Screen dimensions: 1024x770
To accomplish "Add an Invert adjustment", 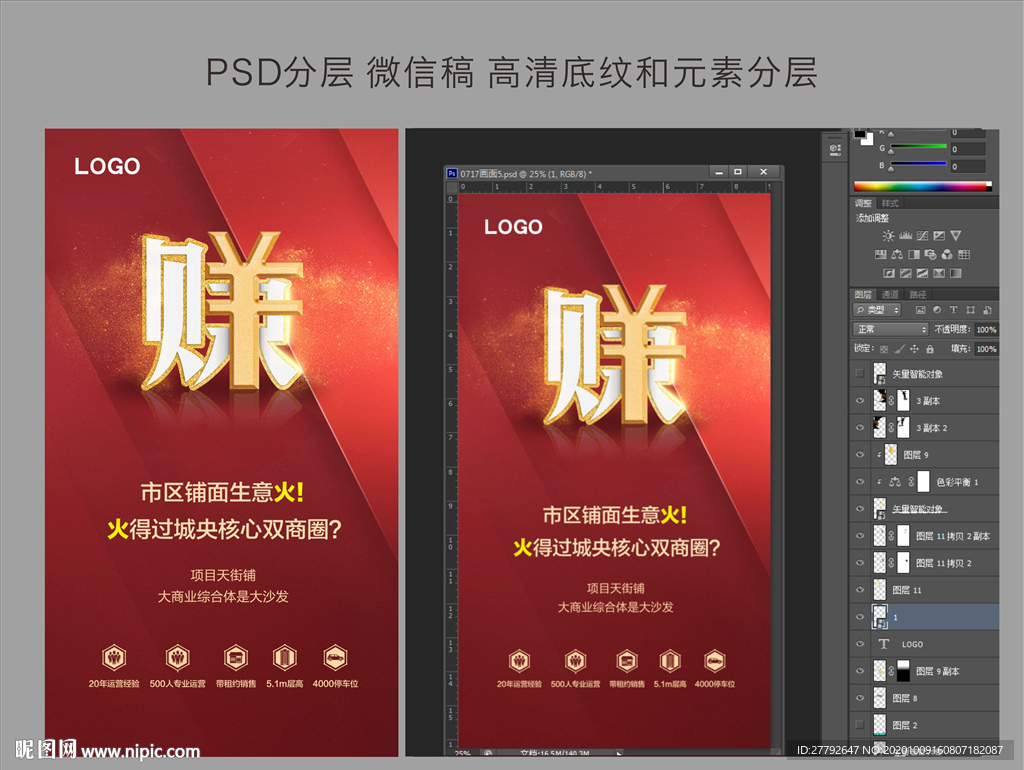I will 889,273.
